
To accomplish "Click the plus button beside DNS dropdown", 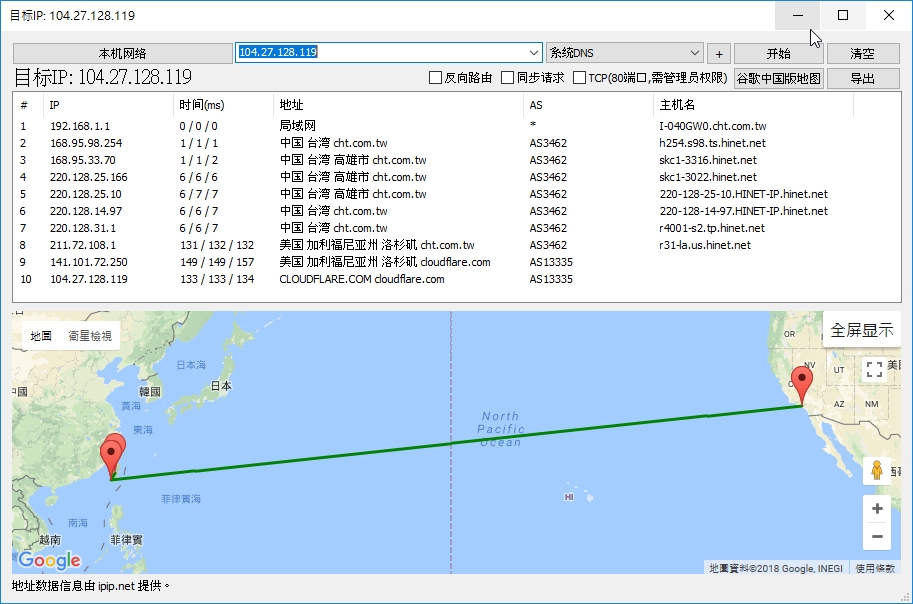I will pyautogui.click(x=719, y=54).
